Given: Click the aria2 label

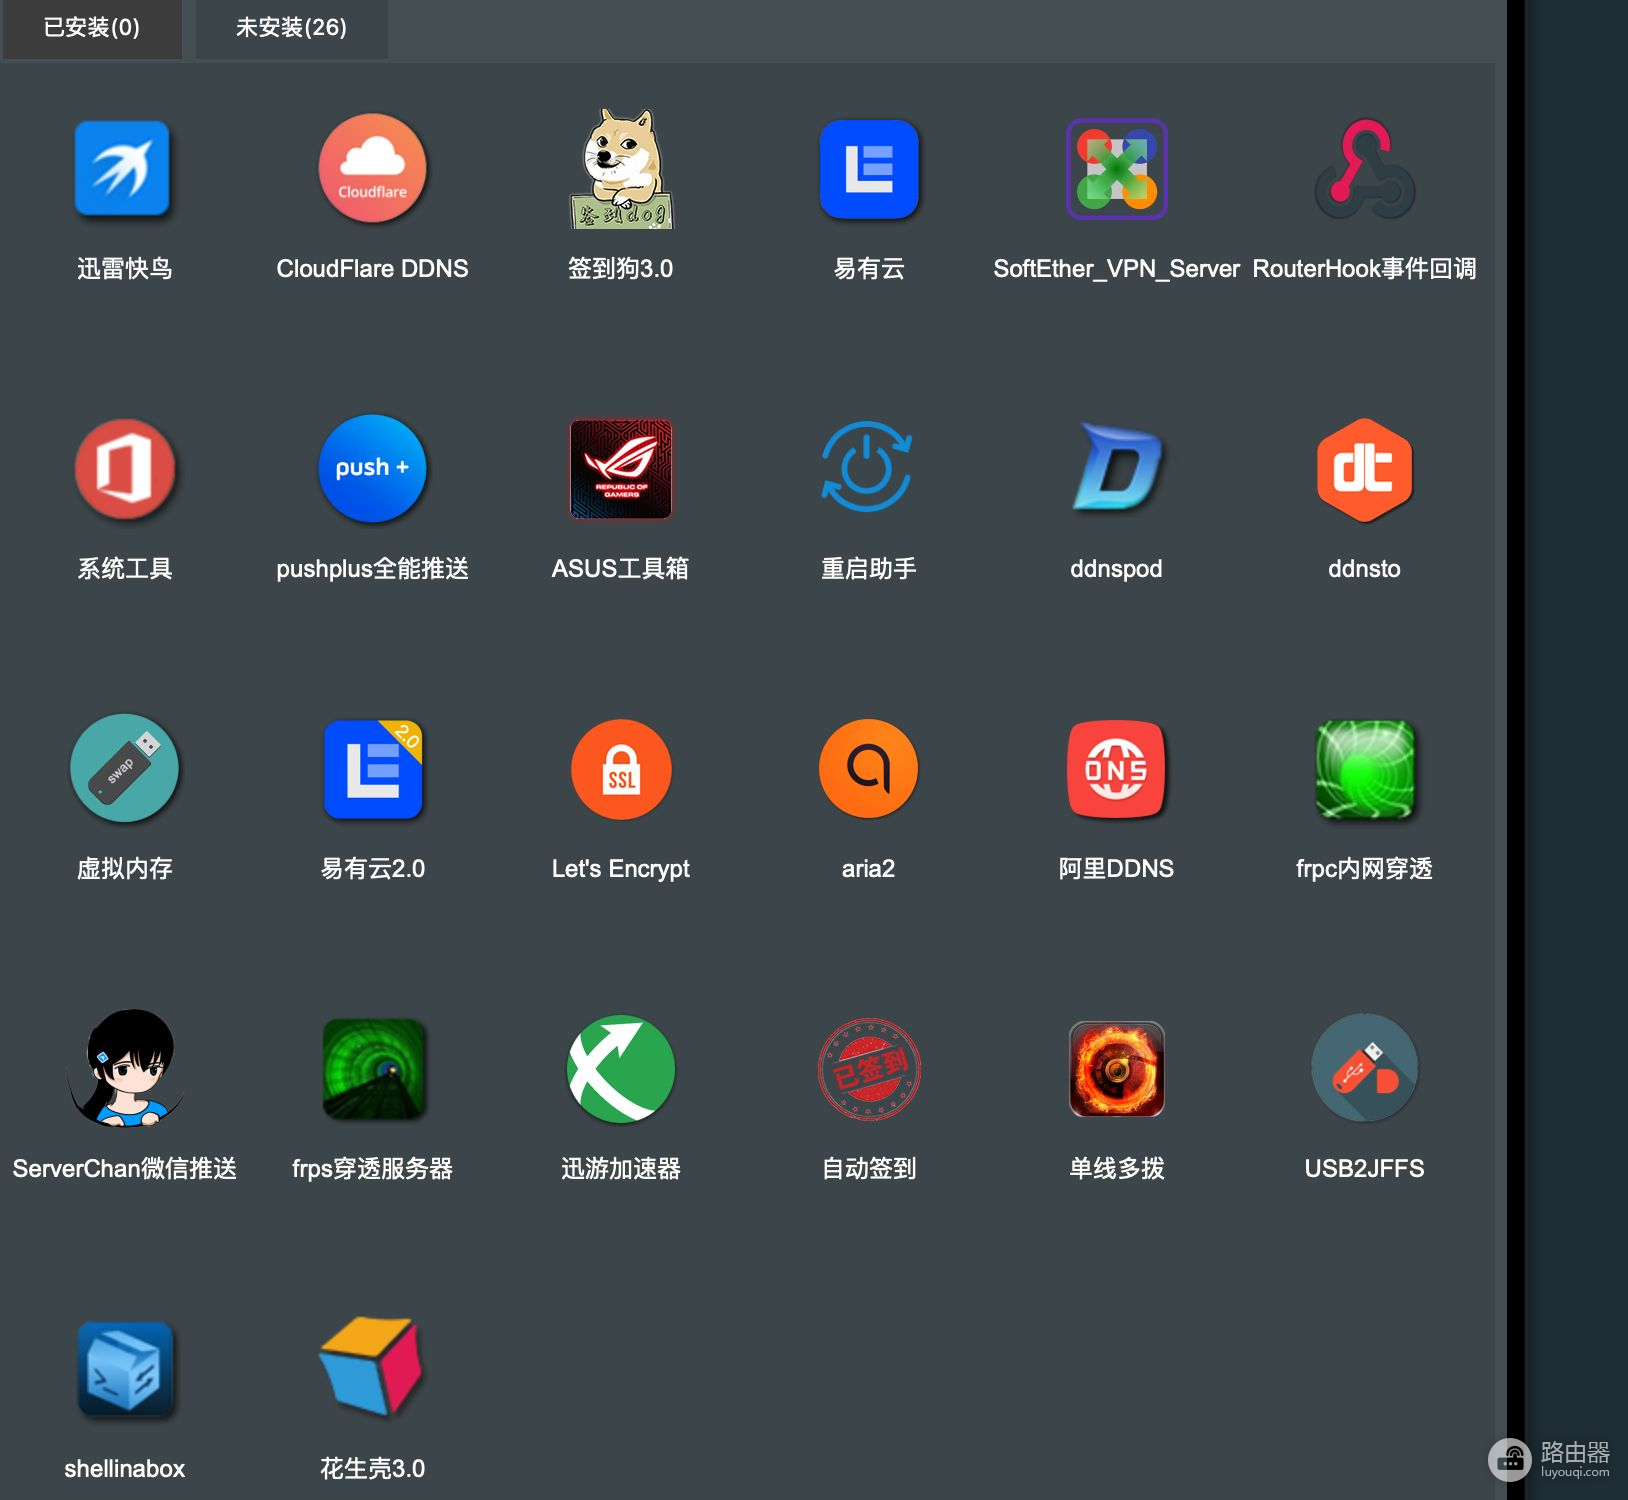Looking at the screenshot, I should click(868, 868).
